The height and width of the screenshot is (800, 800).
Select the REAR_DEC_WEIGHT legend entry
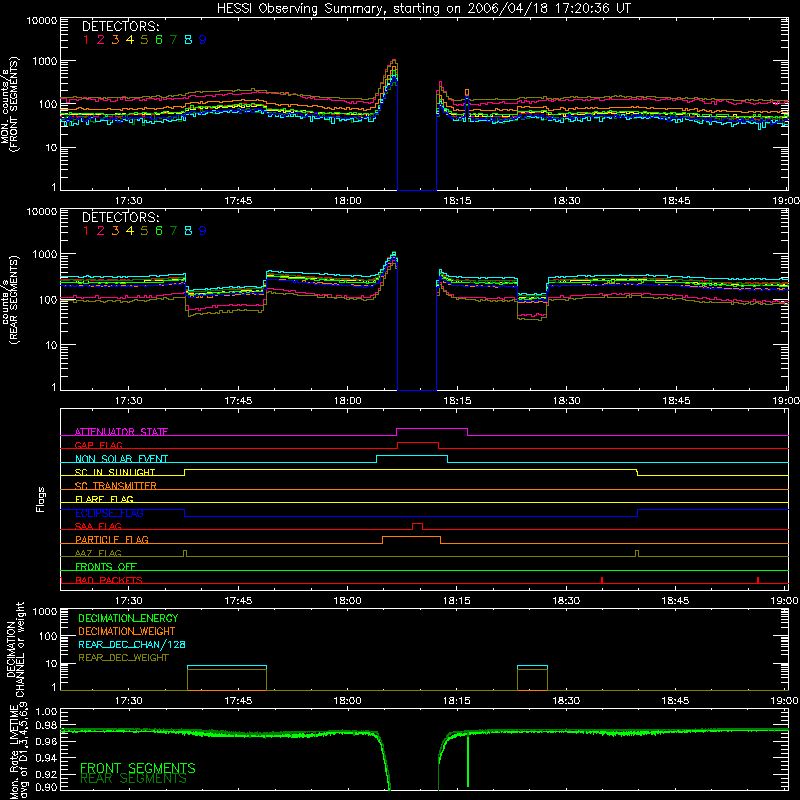tap(123, 658)
